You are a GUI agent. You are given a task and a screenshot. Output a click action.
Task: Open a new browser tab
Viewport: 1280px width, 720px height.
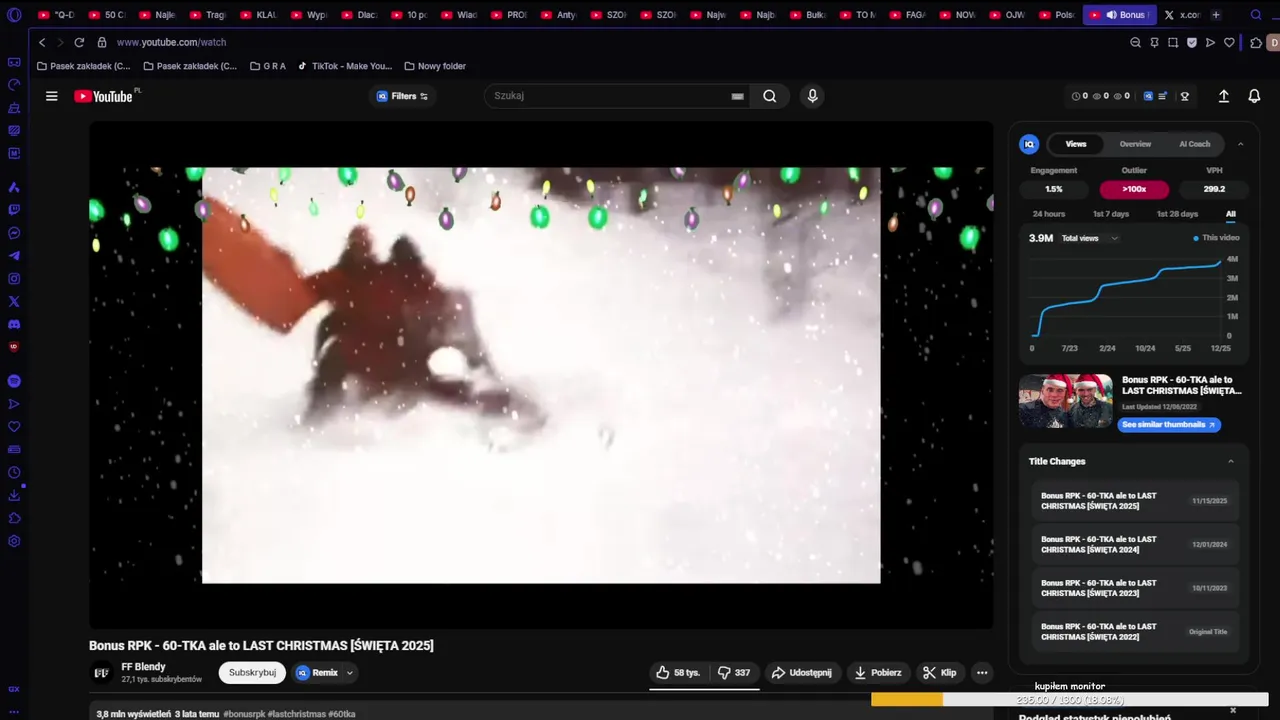[x=1216, y=15]
